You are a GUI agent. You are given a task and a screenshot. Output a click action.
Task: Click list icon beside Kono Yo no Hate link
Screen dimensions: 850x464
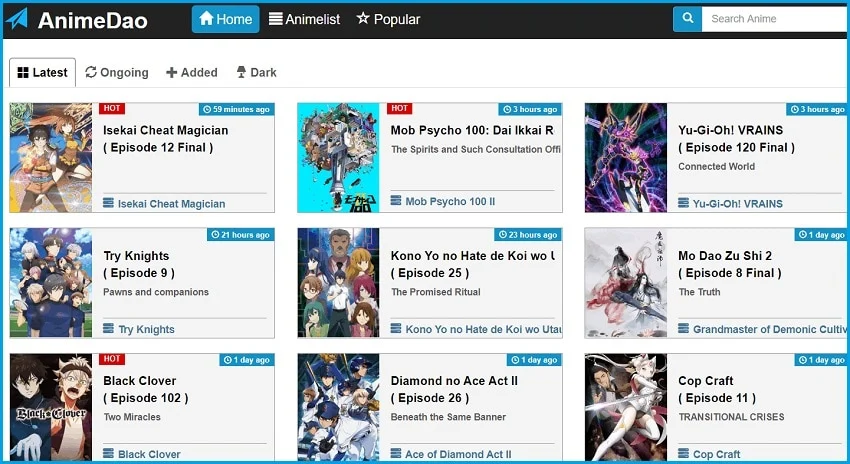[x=396, y=328]
